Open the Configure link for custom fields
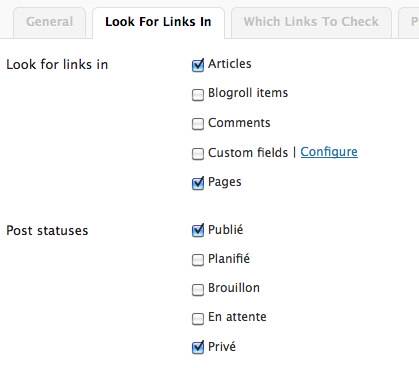 329,152
